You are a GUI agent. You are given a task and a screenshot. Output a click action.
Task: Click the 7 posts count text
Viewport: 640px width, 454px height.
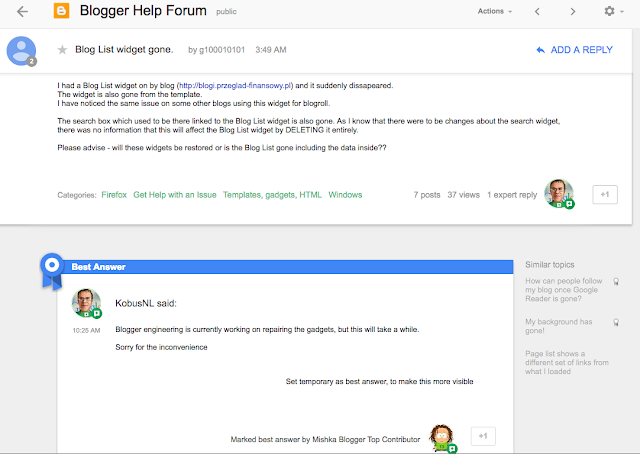coord(427,195)
